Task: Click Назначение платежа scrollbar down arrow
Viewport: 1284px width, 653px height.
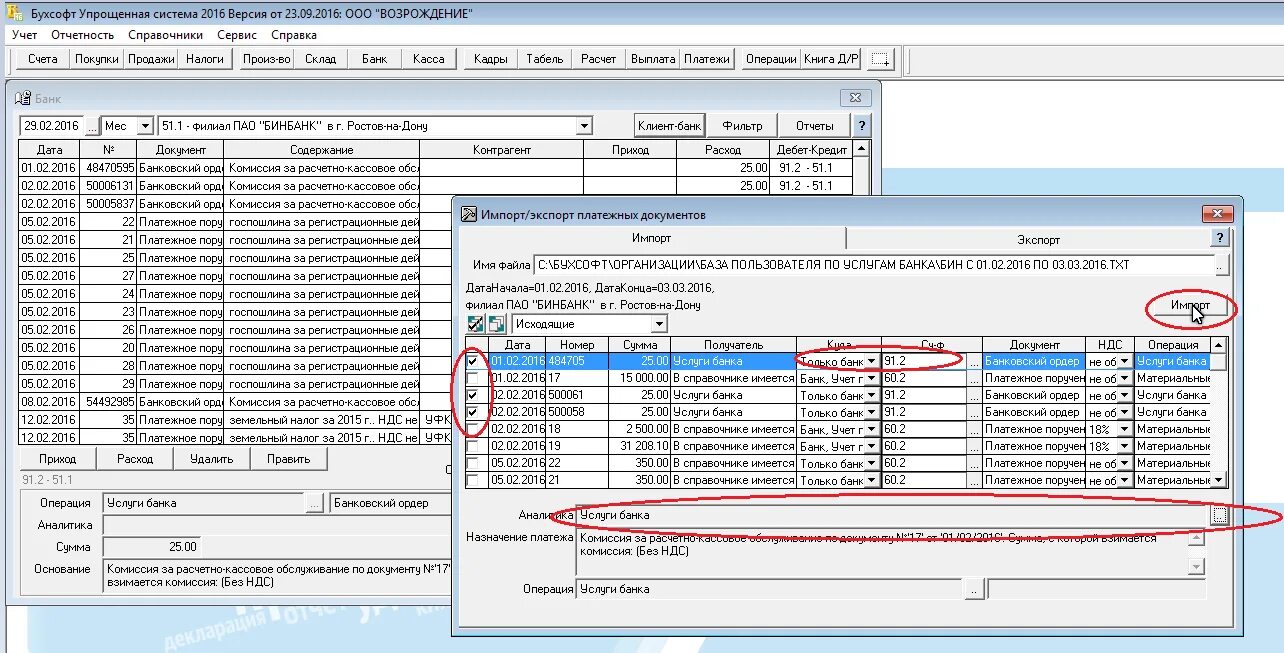Action: [1196, 566]
